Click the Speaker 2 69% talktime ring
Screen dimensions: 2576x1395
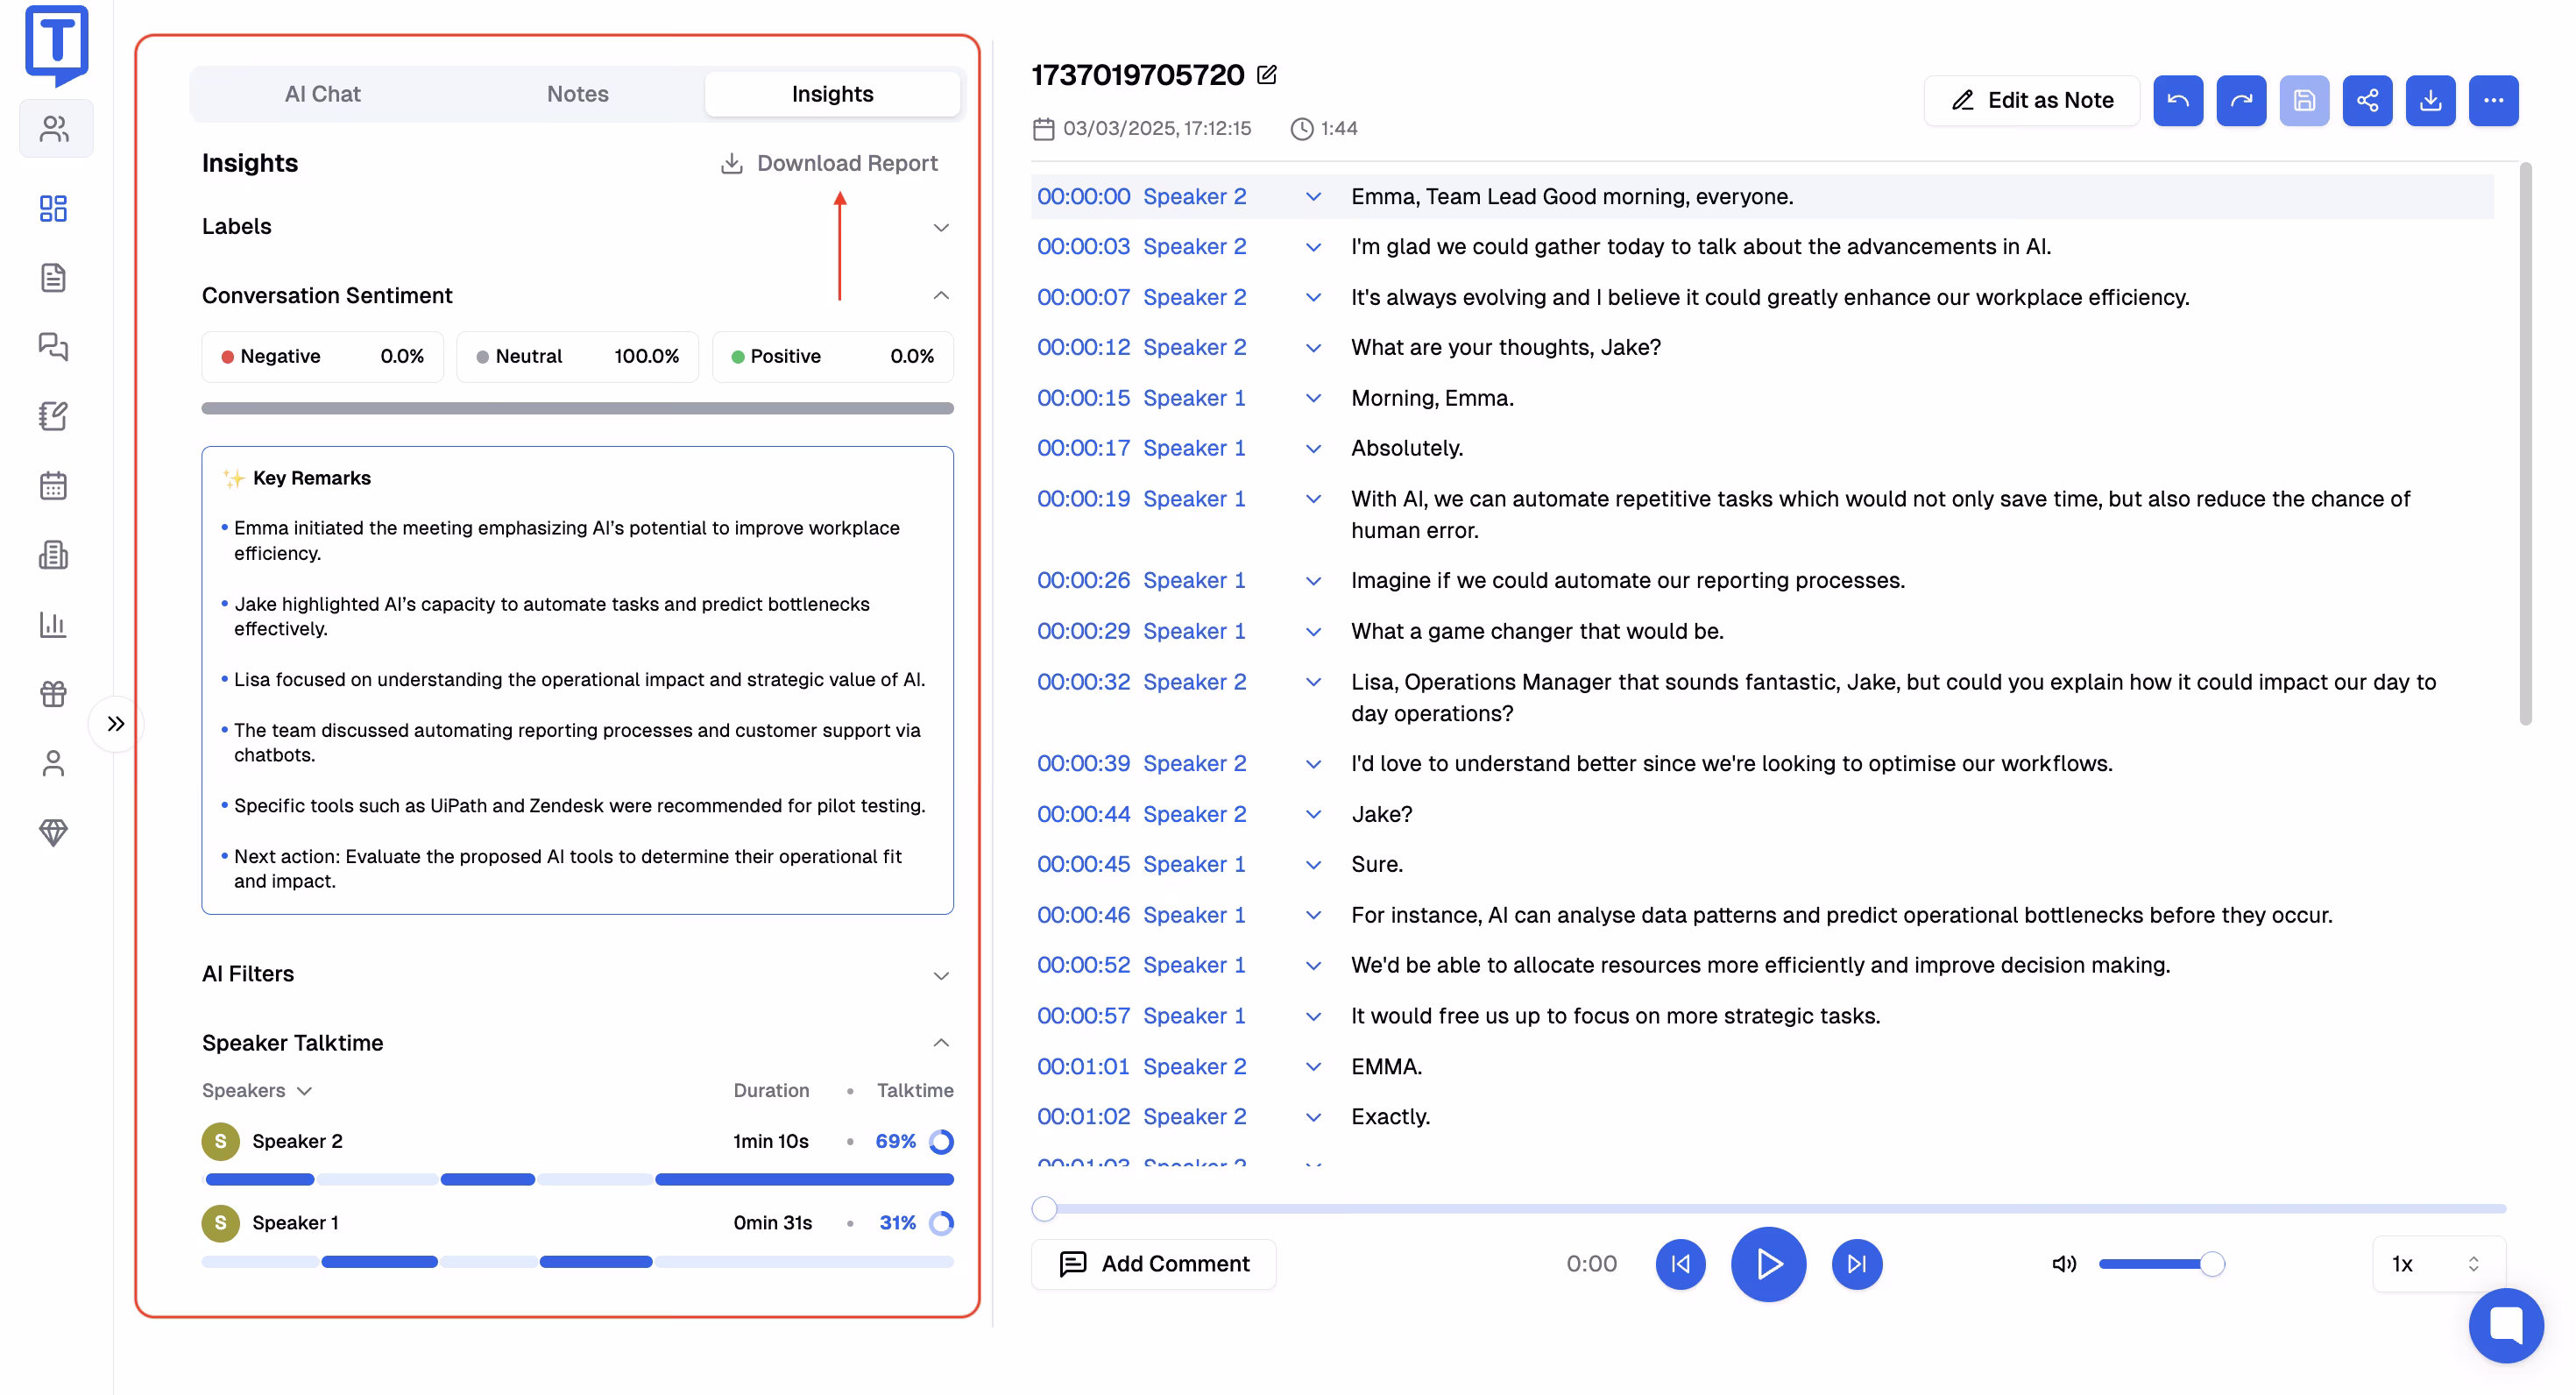(x=941, y=1141)
